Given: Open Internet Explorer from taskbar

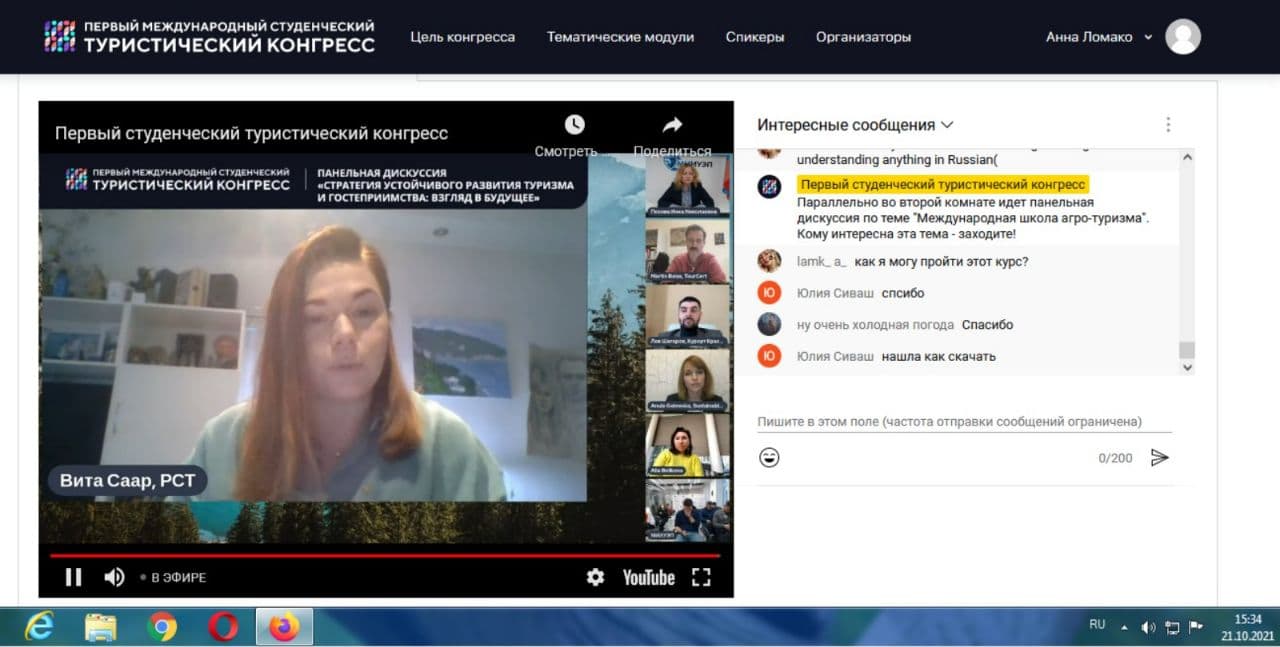Looking at the screenshot, I should coord(40,627).
